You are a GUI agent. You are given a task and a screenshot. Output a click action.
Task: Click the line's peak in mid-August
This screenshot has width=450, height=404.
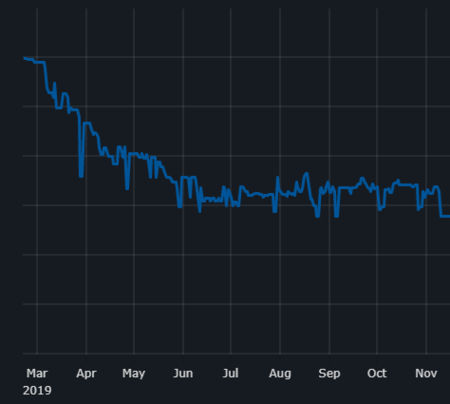(x=306, y=174)
